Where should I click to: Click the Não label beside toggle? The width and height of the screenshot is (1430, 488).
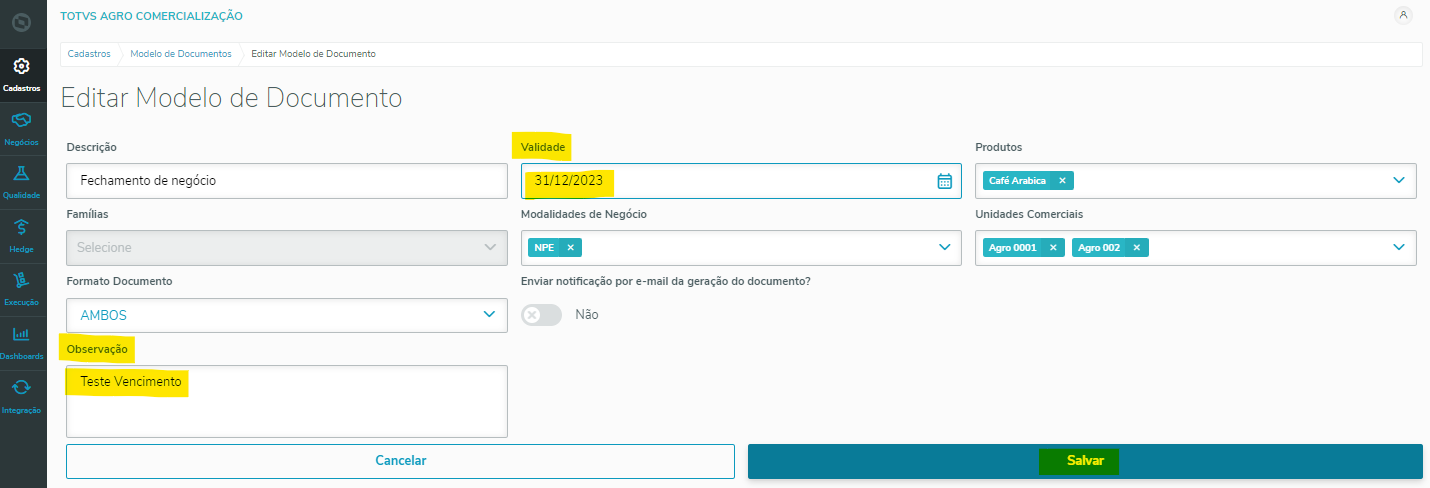coord(587,314)
